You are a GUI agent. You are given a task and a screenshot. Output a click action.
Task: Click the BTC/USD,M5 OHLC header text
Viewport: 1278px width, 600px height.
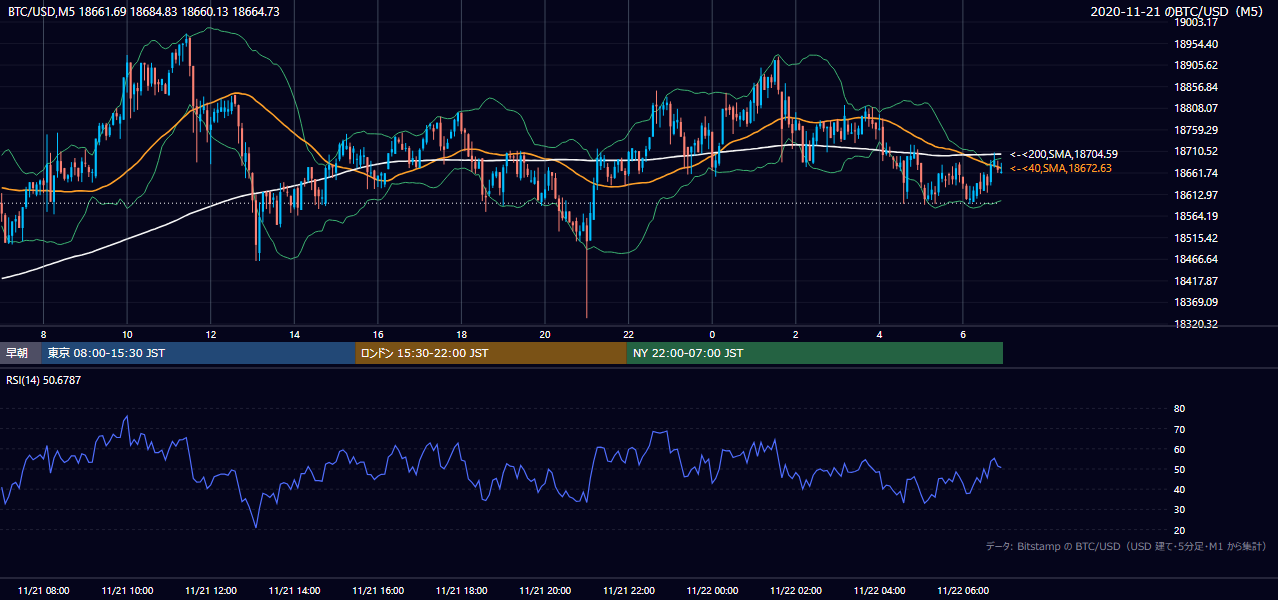point(144,11)
